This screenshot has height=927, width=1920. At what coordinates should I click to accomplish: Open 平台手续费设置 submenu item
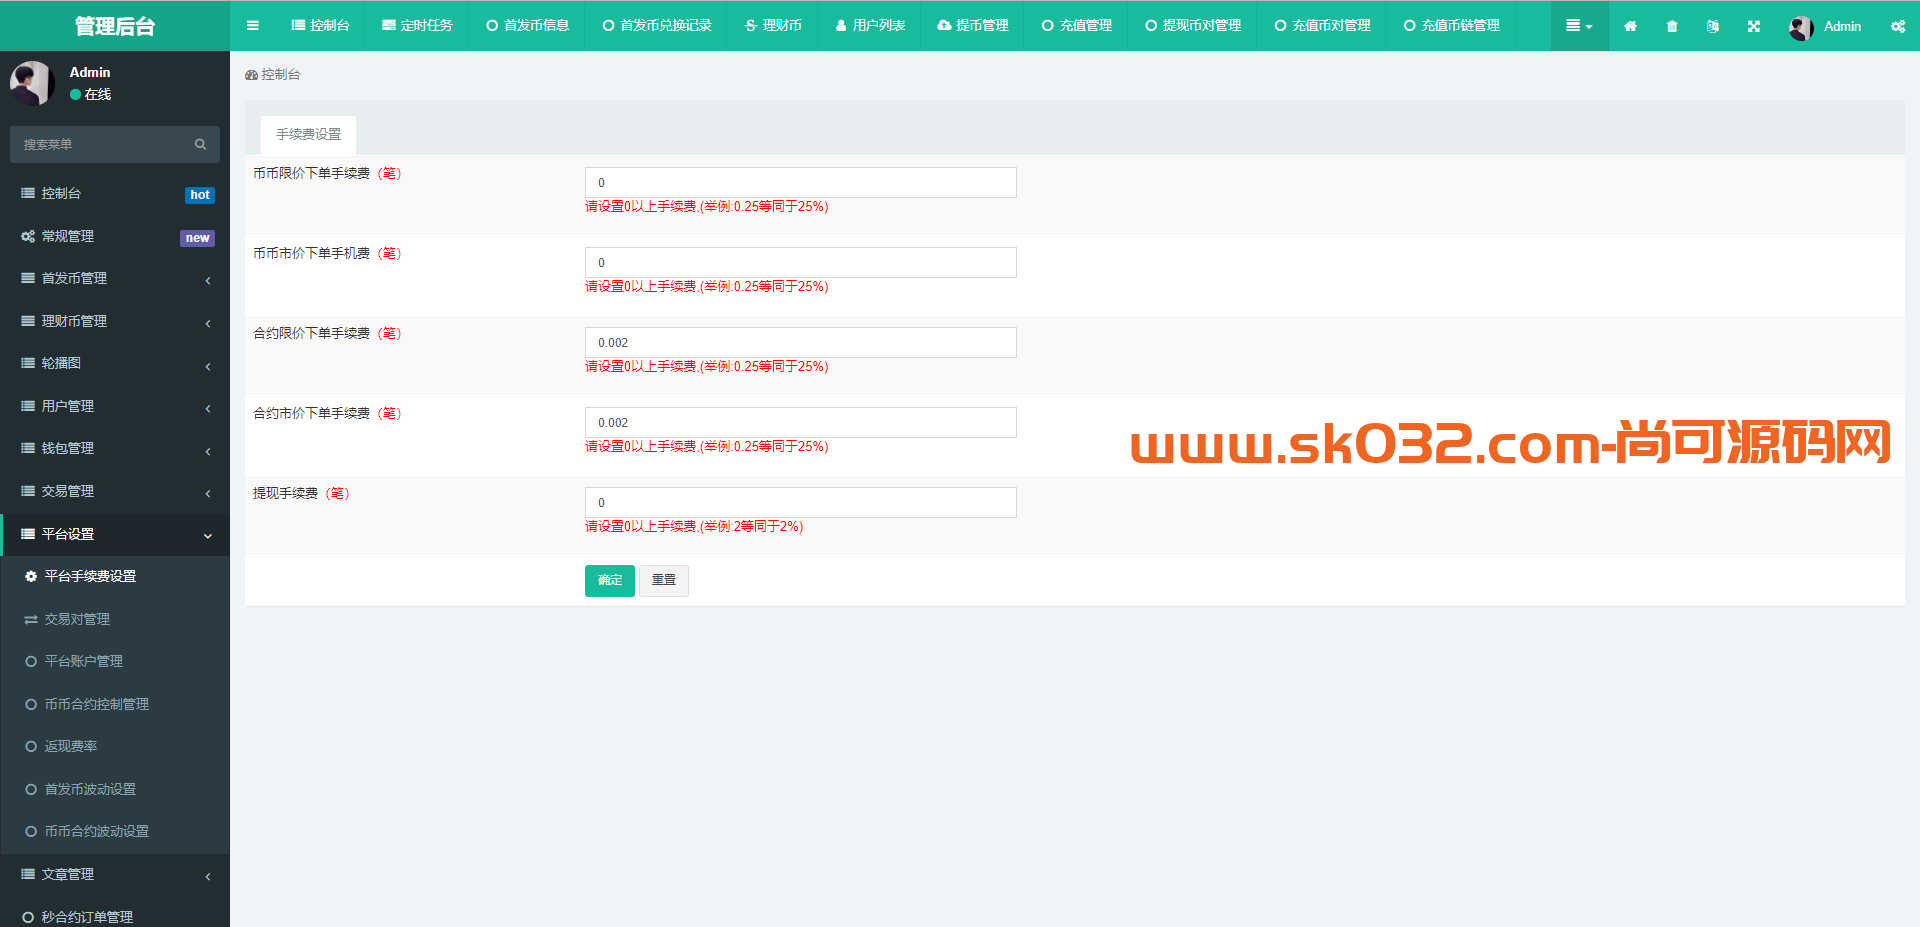(115, 577)
